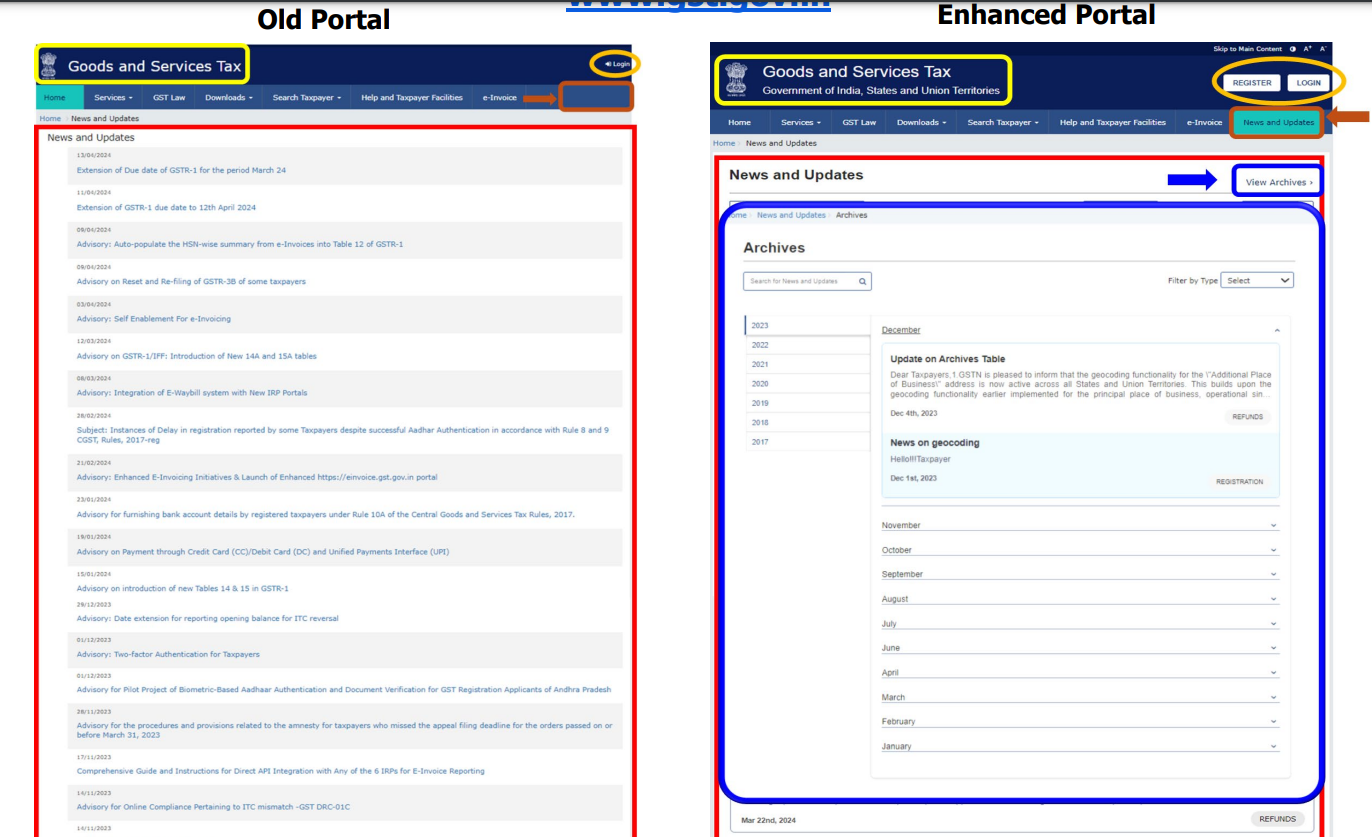The width and height of the screenshot is (1372, 837).
Task: Open Help and Taxpayer Facilities in Old Portal
Action: click(x=412, y=98)
